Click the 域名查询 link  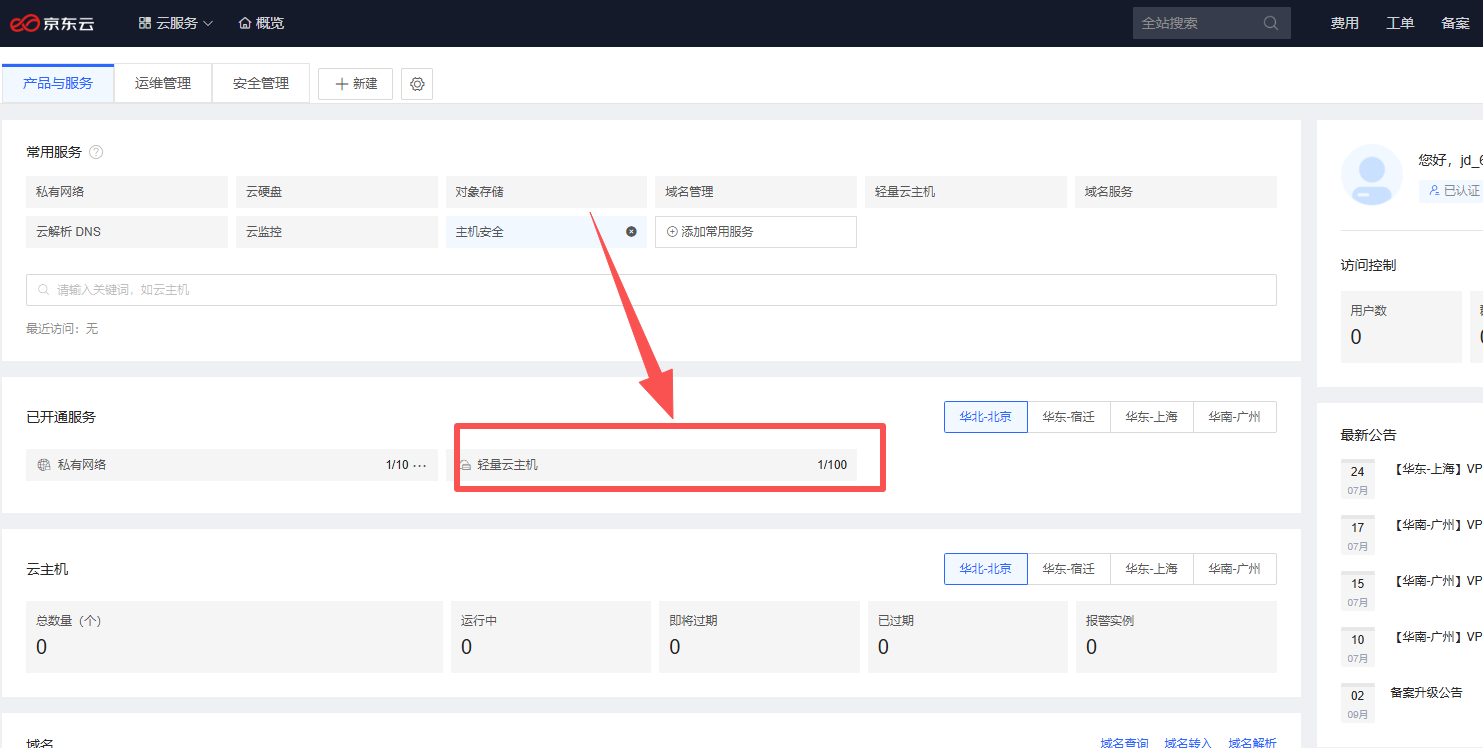coord(1124,742)
